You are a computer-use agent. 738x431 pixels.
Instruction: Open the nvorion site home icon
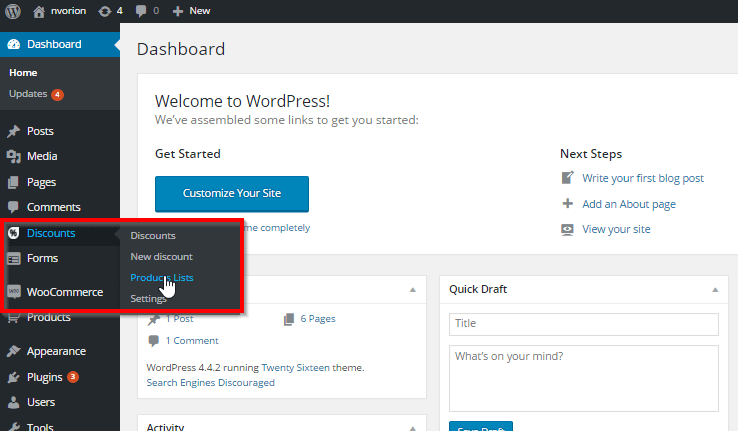(x=39, y=11)
